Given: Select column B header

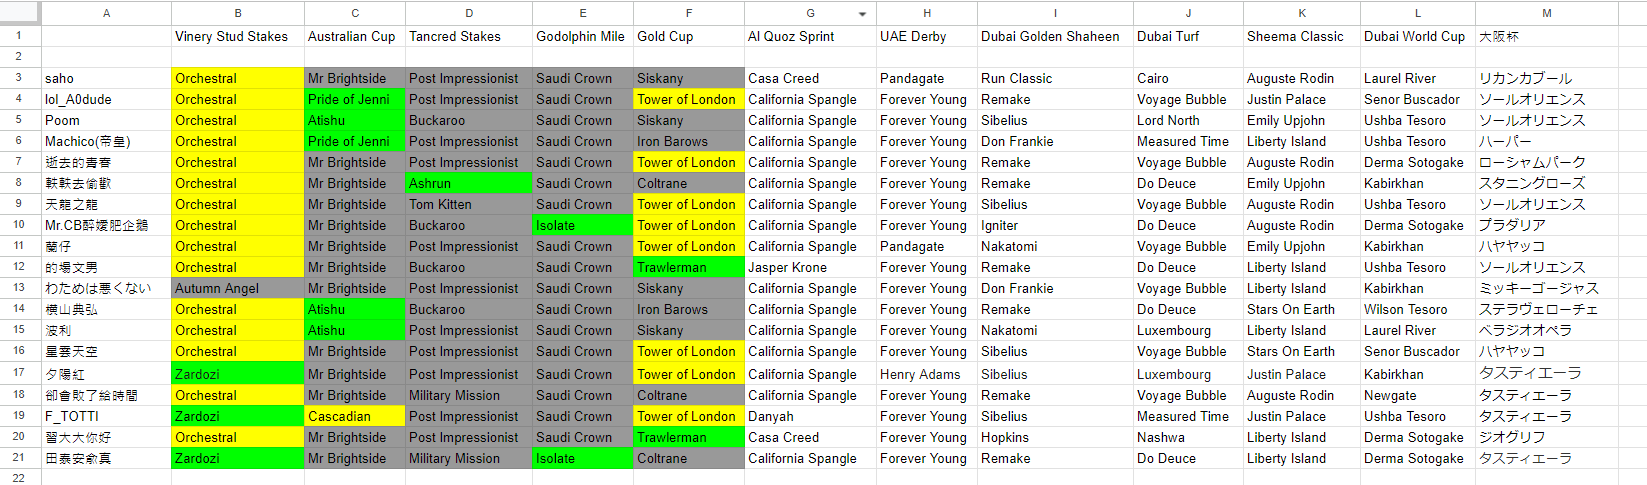Looking at the screenshot, I should [x=238, y=13].
